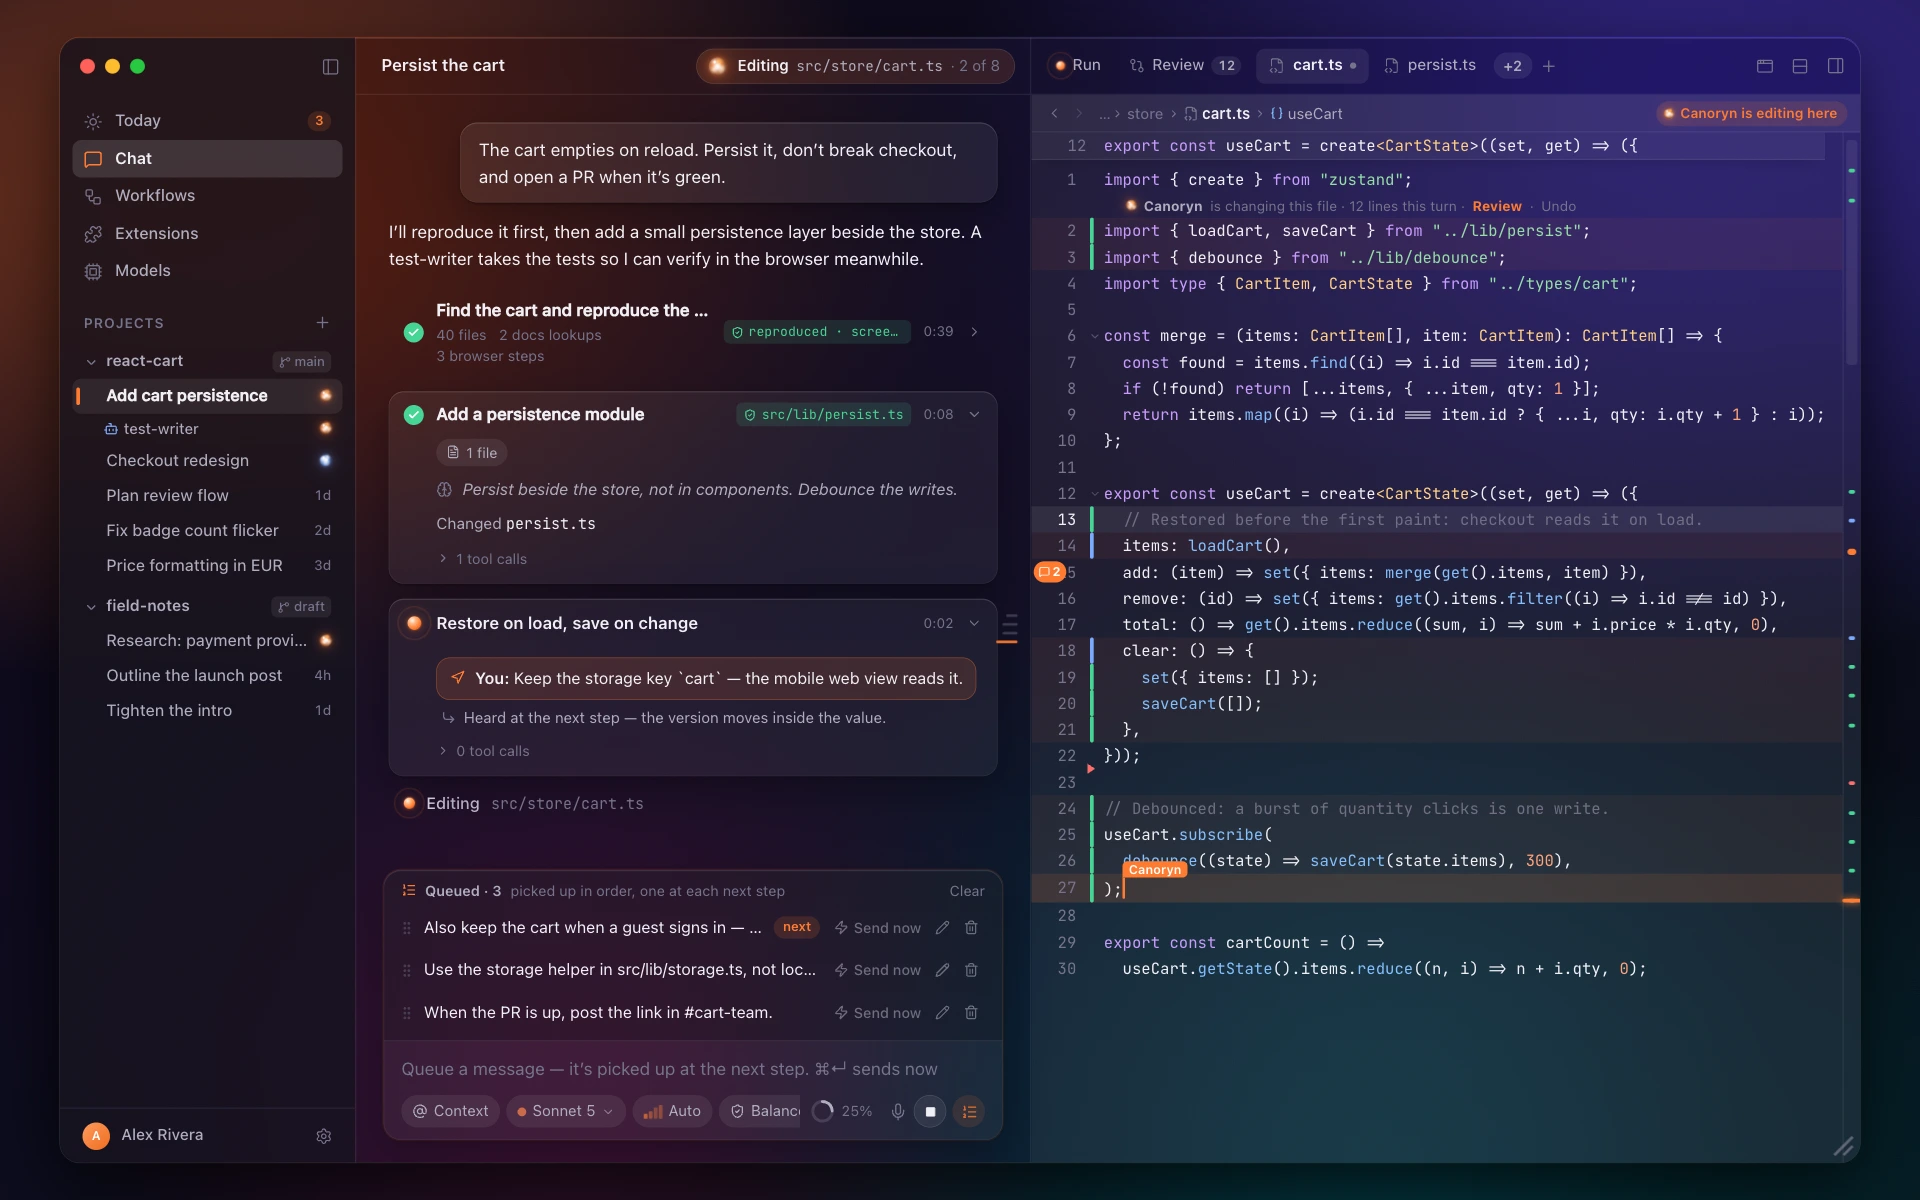
Task: Grab drag handle of #cart-team message
Action: tap(407, 1013)
